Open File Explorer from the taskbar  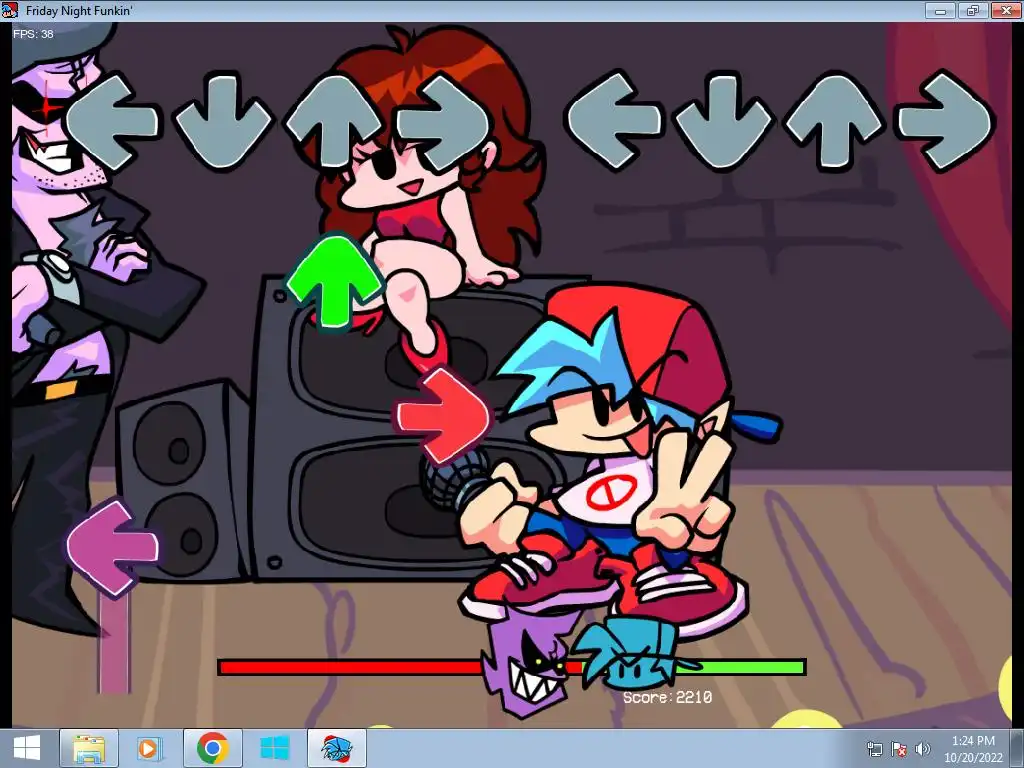pyautogui.click(x=89, y=748)
